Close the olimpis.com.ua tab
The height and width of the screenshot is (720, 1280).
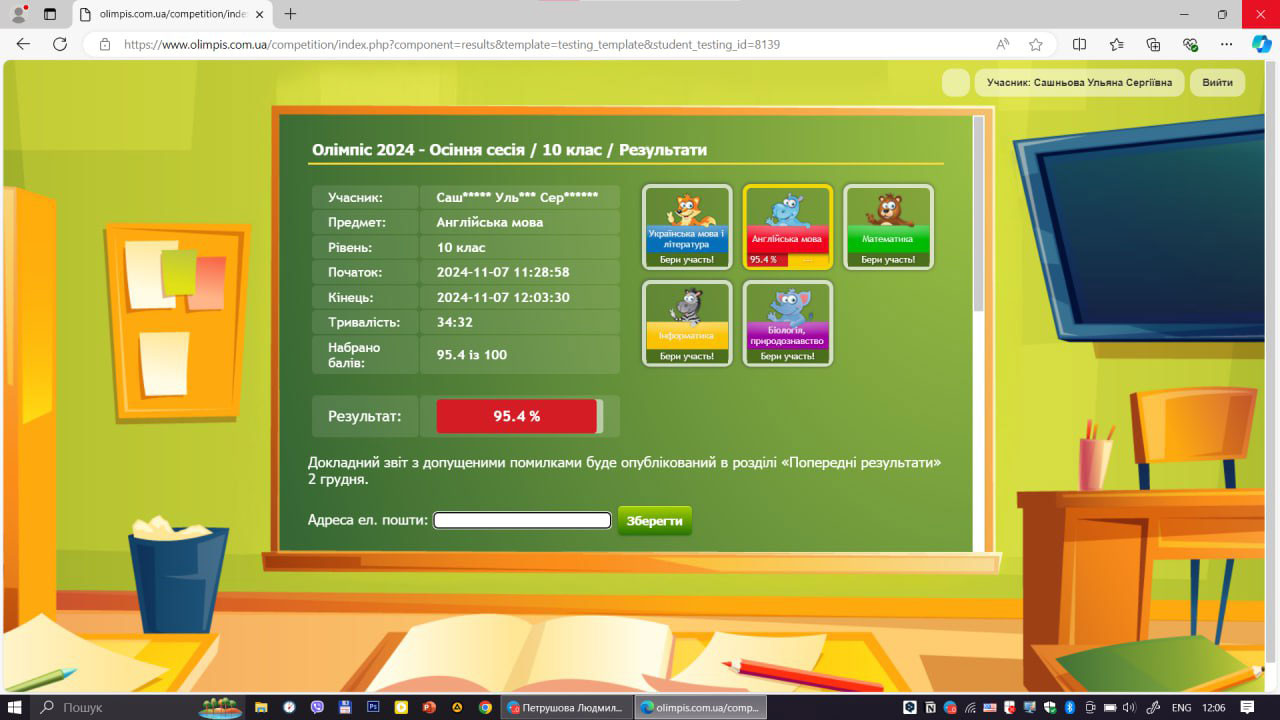click(x=259, y=14)
